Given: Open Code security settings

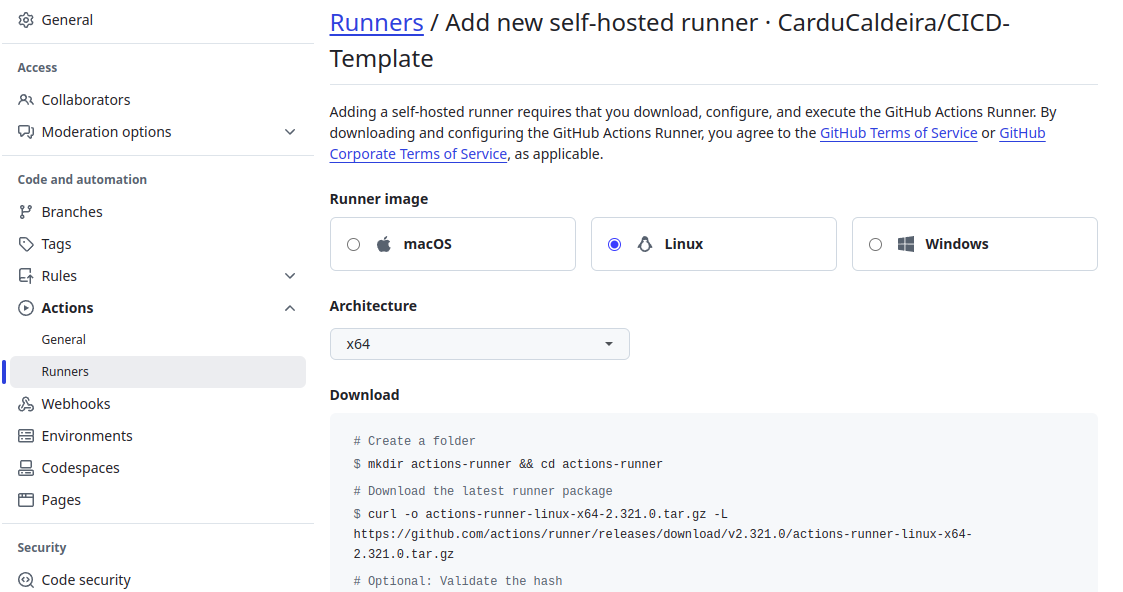Looking at the screenshot, I should point(158,580).
